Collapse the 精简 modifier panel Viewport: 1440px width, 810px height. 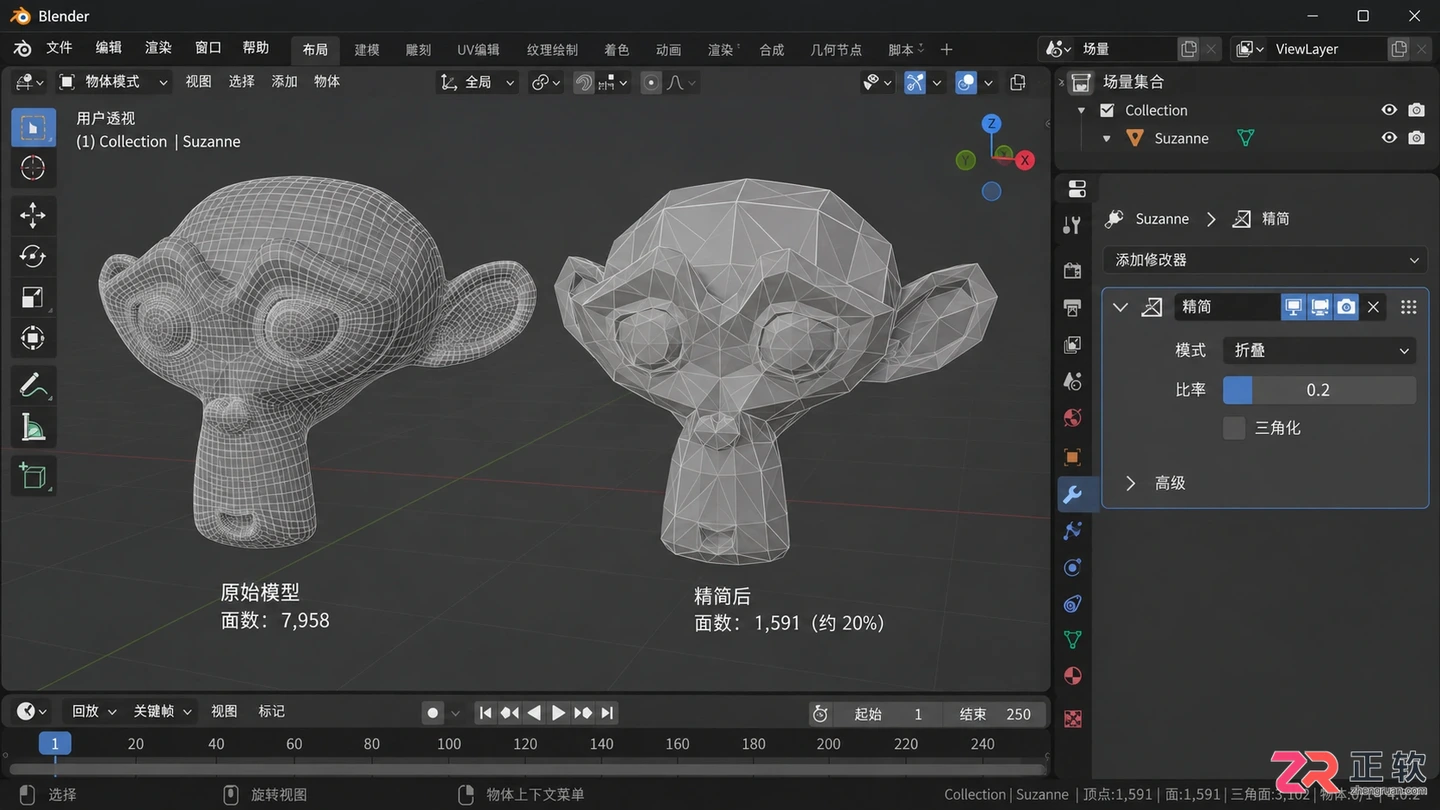[x=1121, y=307]
